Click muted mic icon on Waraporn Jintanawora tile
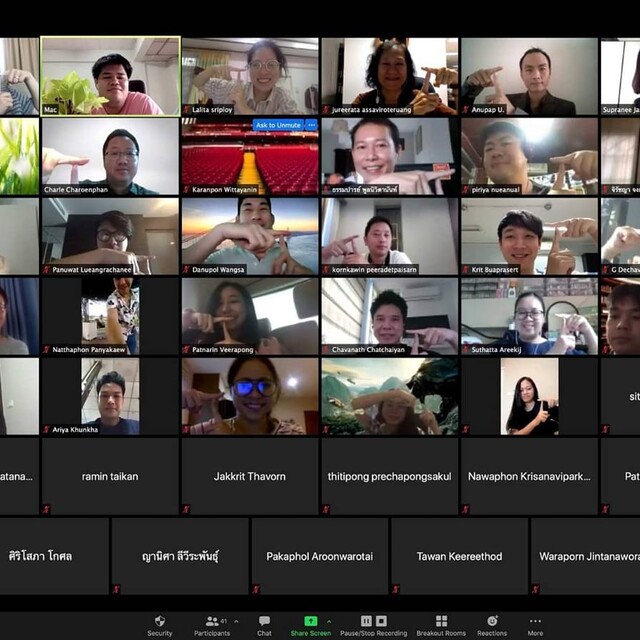The image size is (640, 640). [x=536, y=589]
